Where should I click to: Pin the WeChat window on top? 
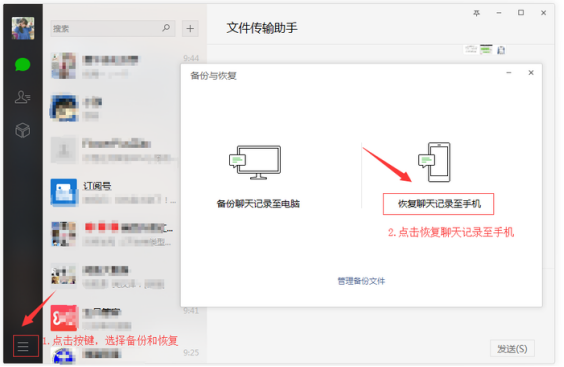pyautogui.click(x=477, y=13)
